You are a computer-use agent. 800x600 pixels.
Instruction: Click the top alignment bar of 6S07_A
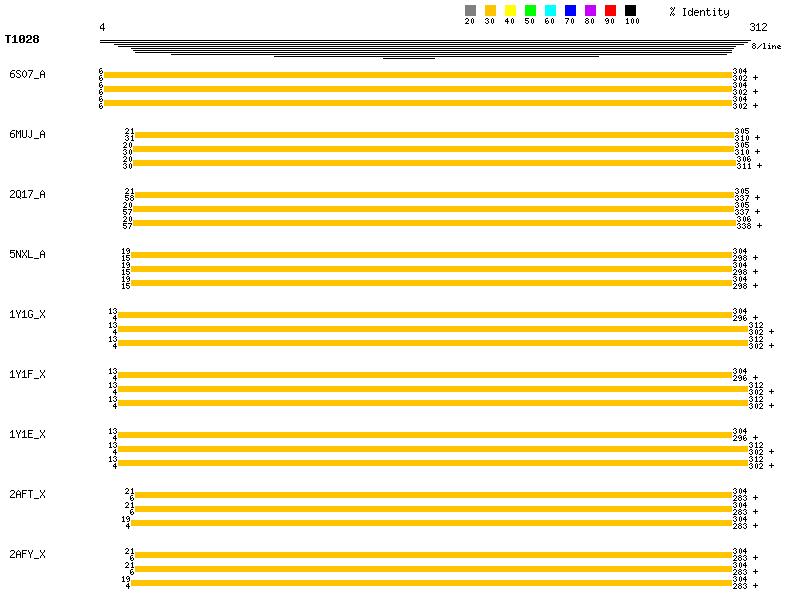coord(418,75)
